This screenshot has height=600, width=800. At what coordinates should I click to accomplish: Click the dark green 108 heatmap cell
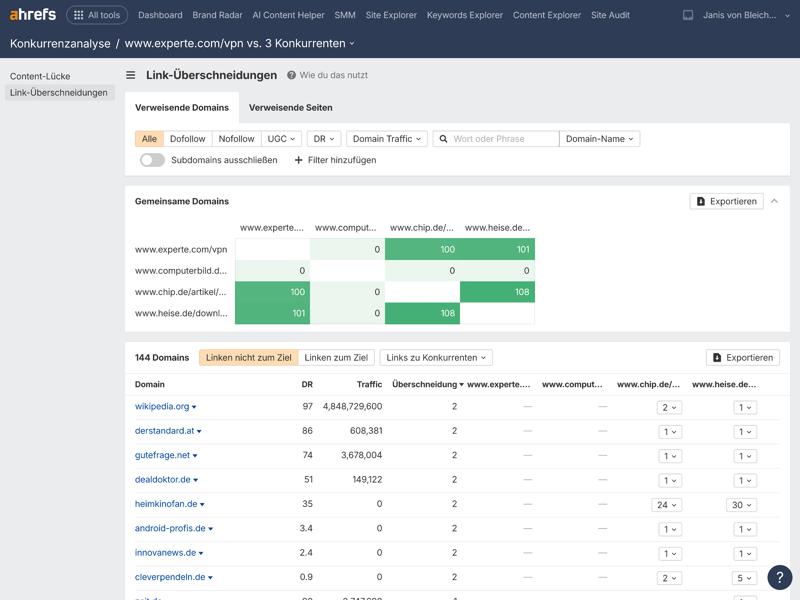pyautogui.click(x=497, y=292)
